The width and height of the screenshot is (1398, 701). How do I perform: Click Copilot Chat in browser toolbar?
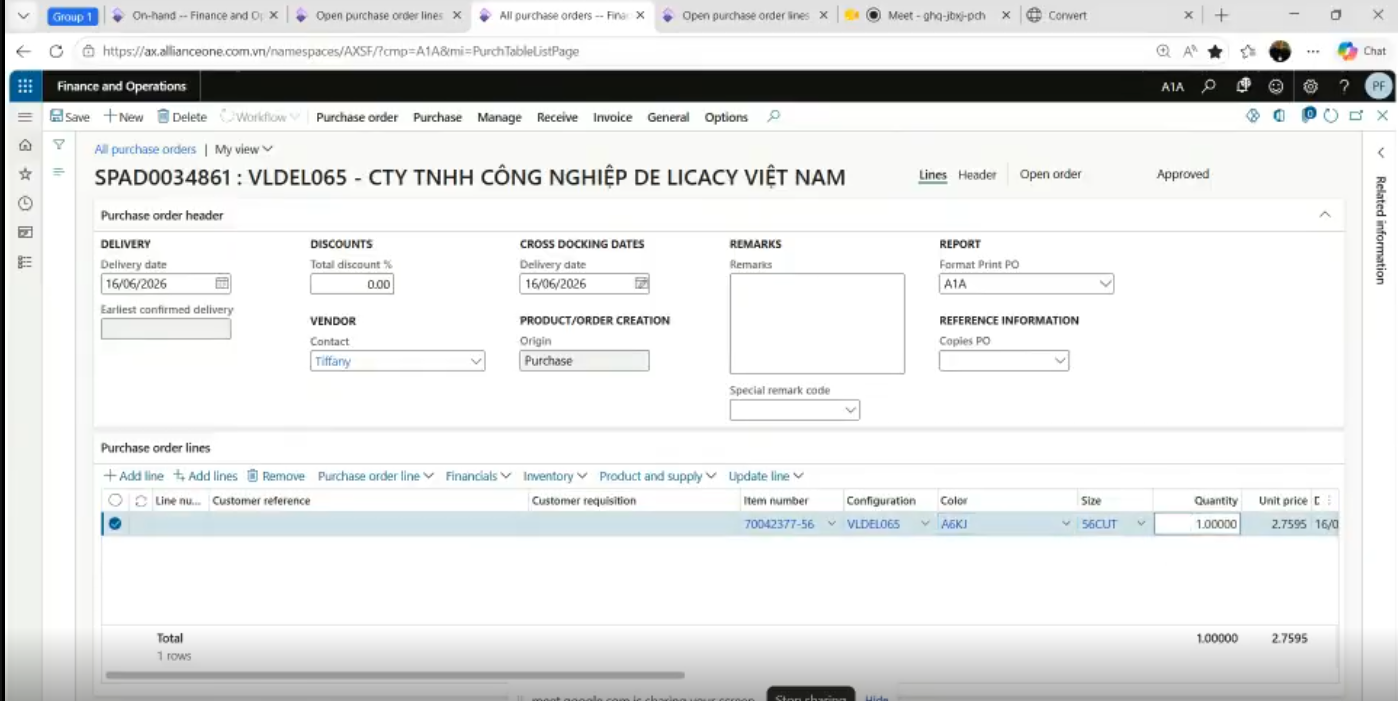pyautogui.click(x=1362, y=51)
